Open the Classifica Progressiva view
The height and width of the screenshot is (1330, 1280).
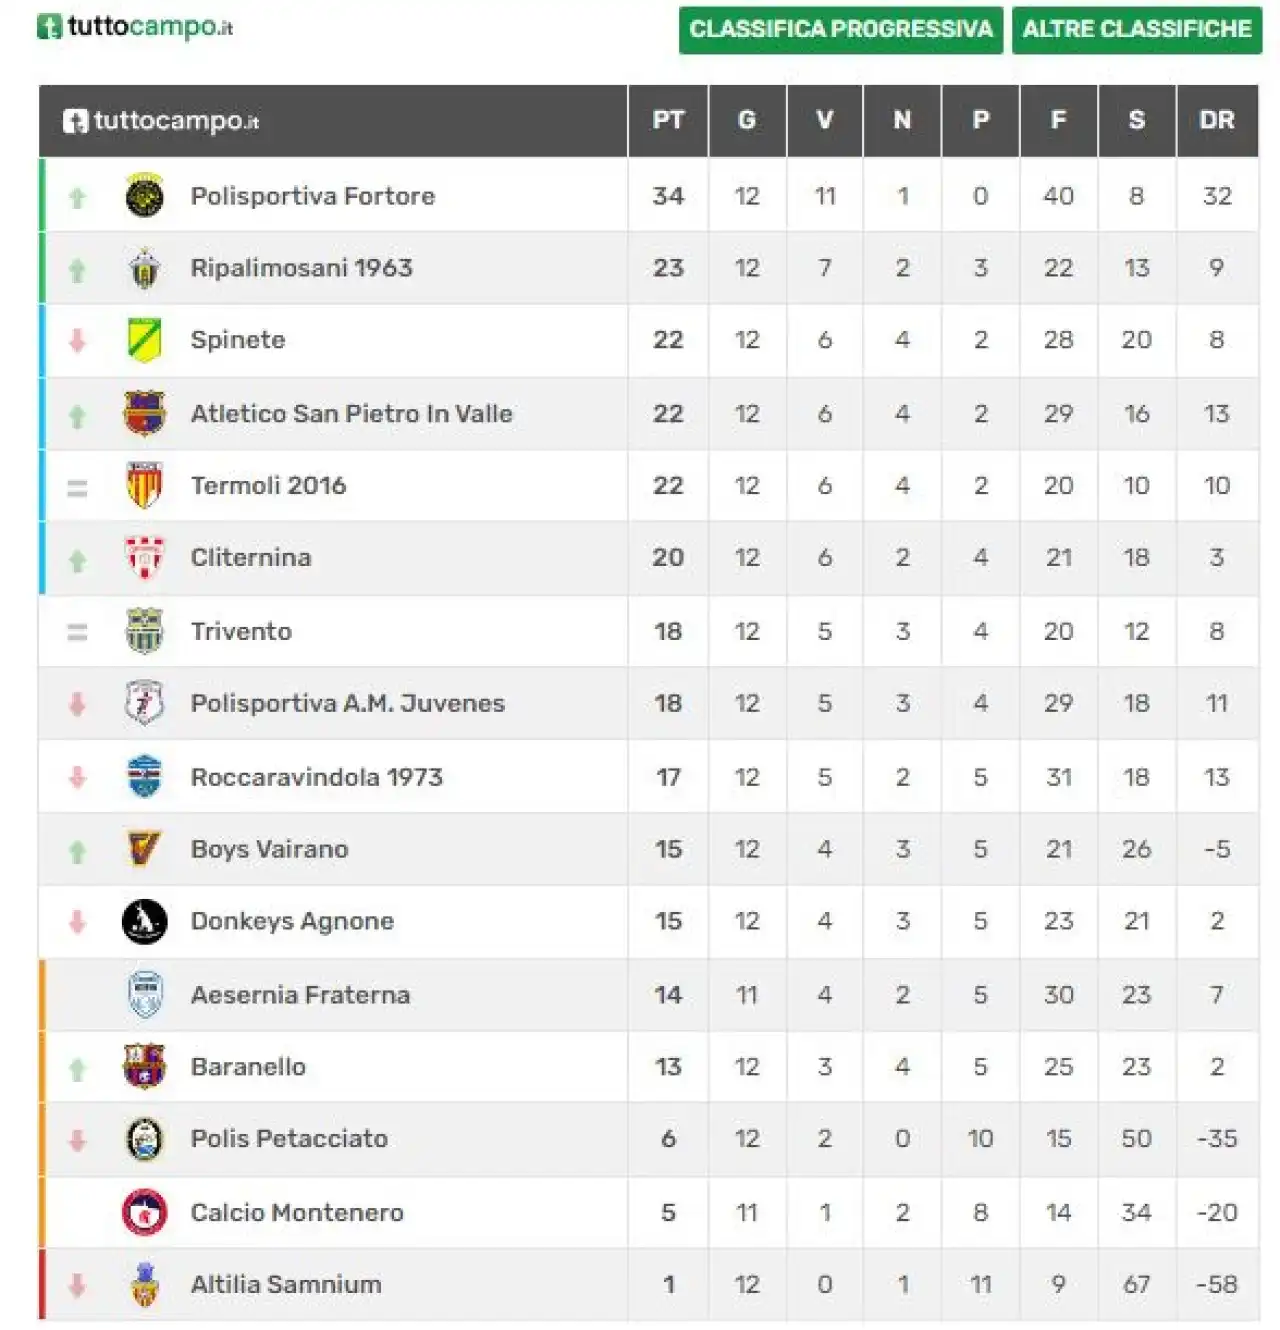click(840, 29)
